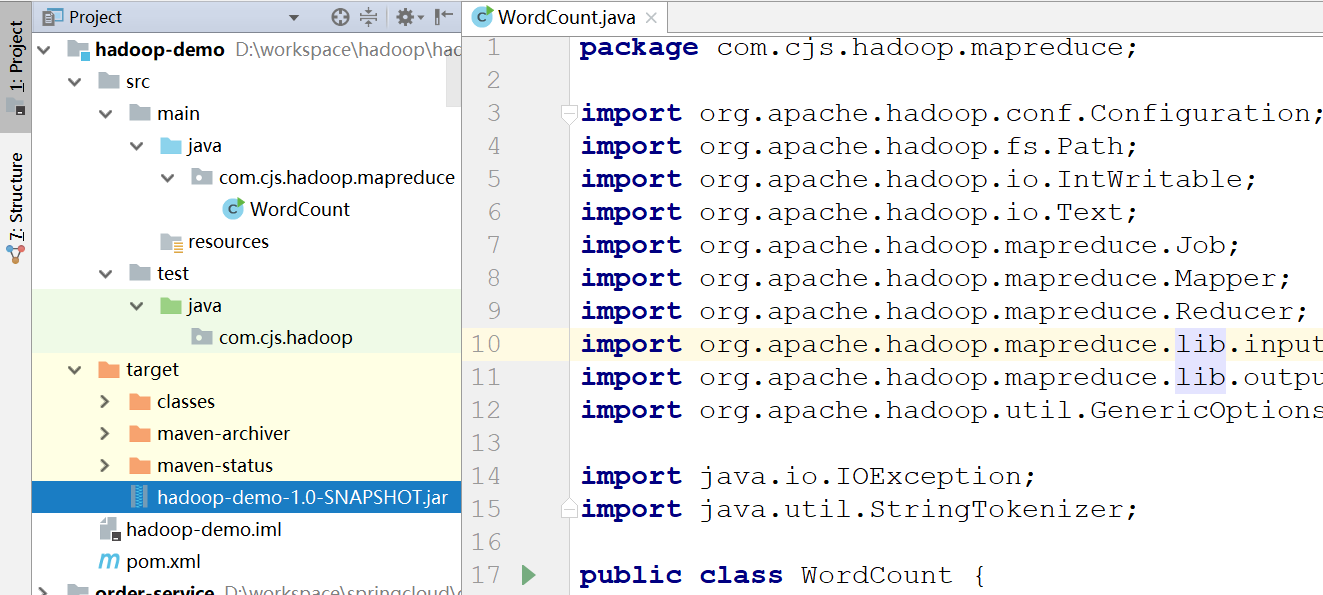Select the resources folder

coord(228,241)
